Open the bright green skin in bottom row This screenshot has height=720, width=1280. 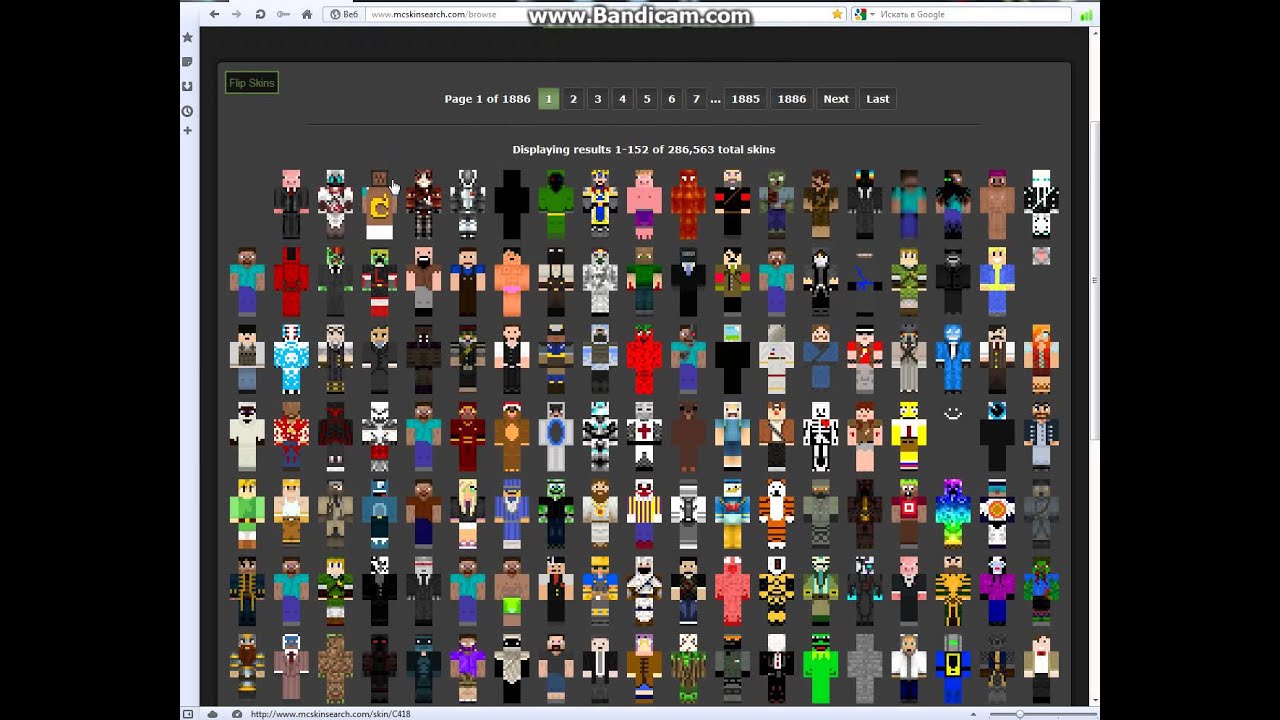tap(820, 667)
